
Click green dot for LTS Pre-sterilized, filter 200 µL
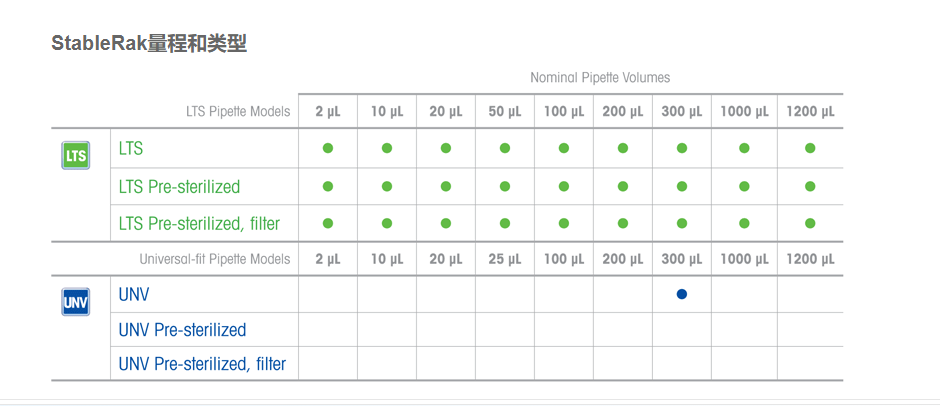[623, 223]
